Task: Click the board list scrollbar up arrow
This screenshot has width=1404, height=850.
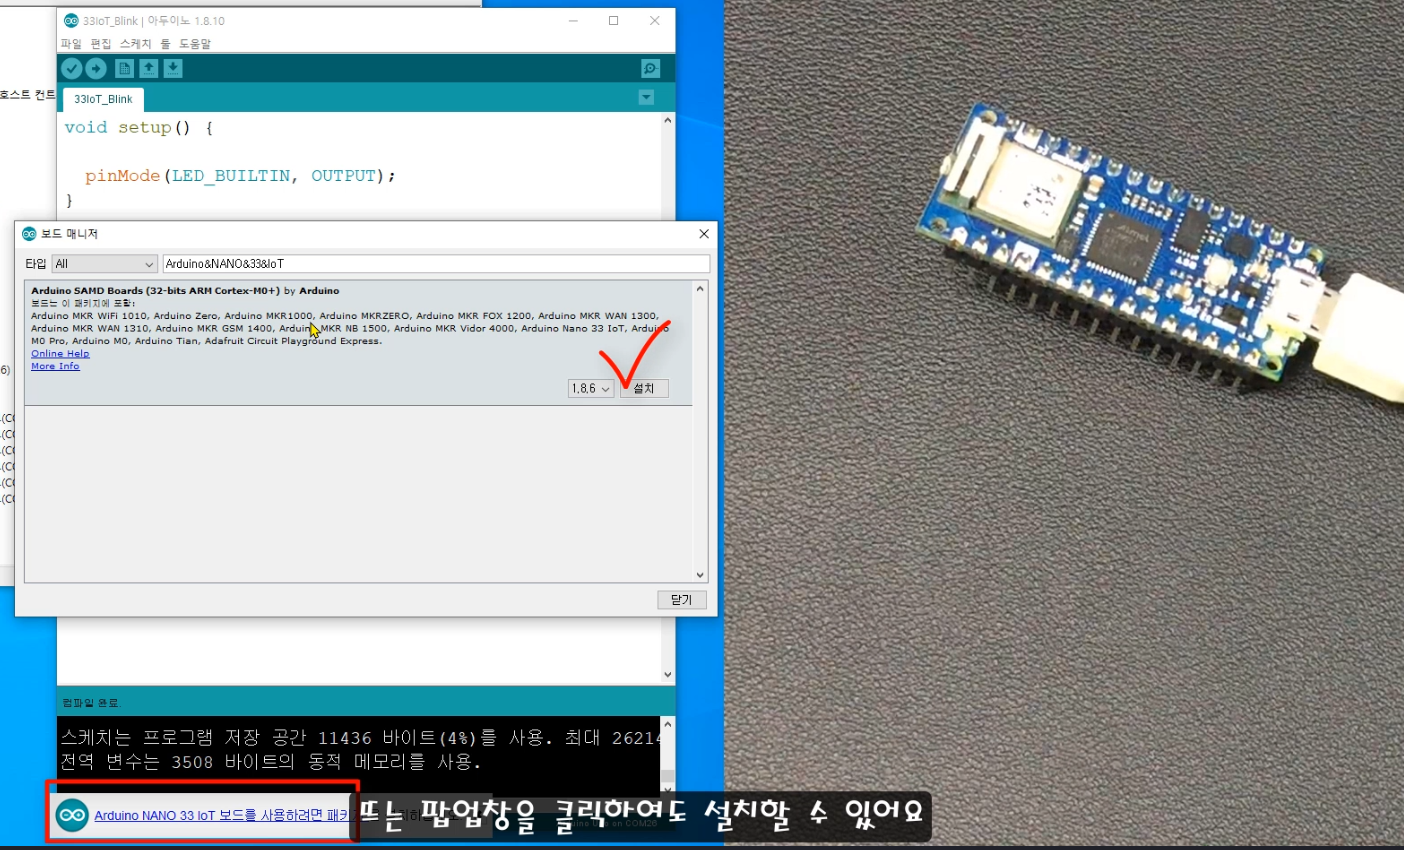Action: click(700, 289)
